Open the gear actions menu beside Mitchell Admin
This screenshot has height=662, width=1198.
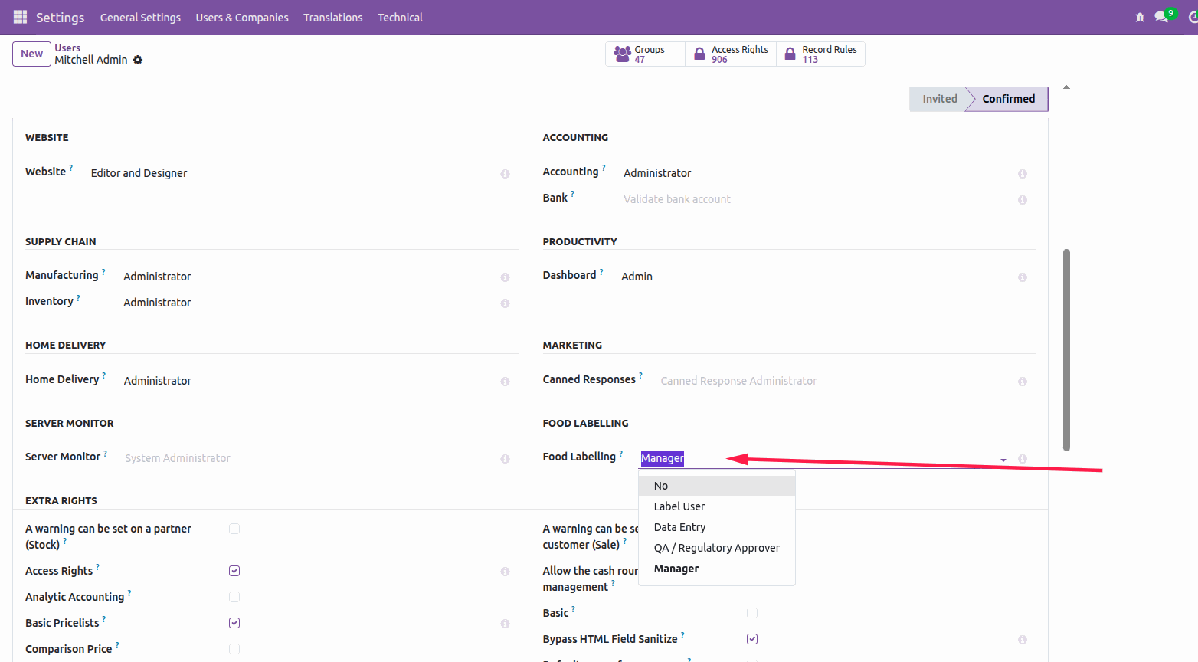[x=138, y=60]
